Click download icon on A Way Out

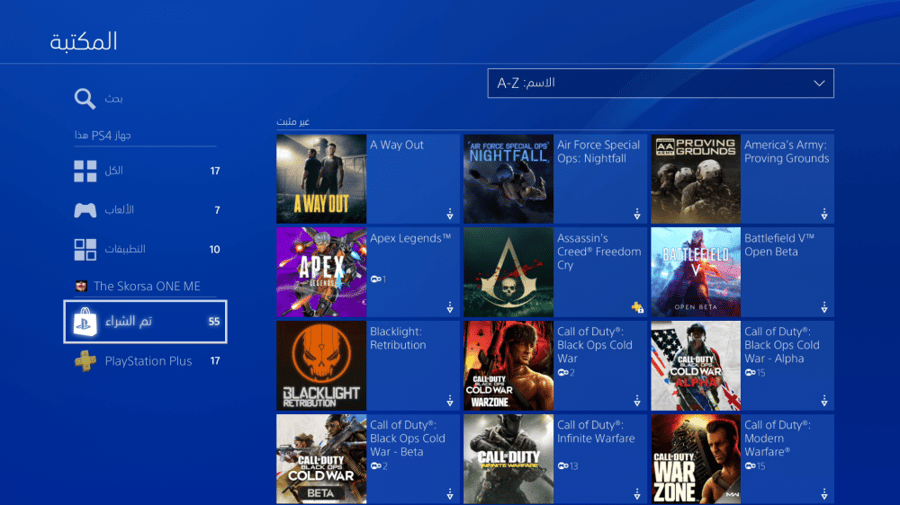450,214
